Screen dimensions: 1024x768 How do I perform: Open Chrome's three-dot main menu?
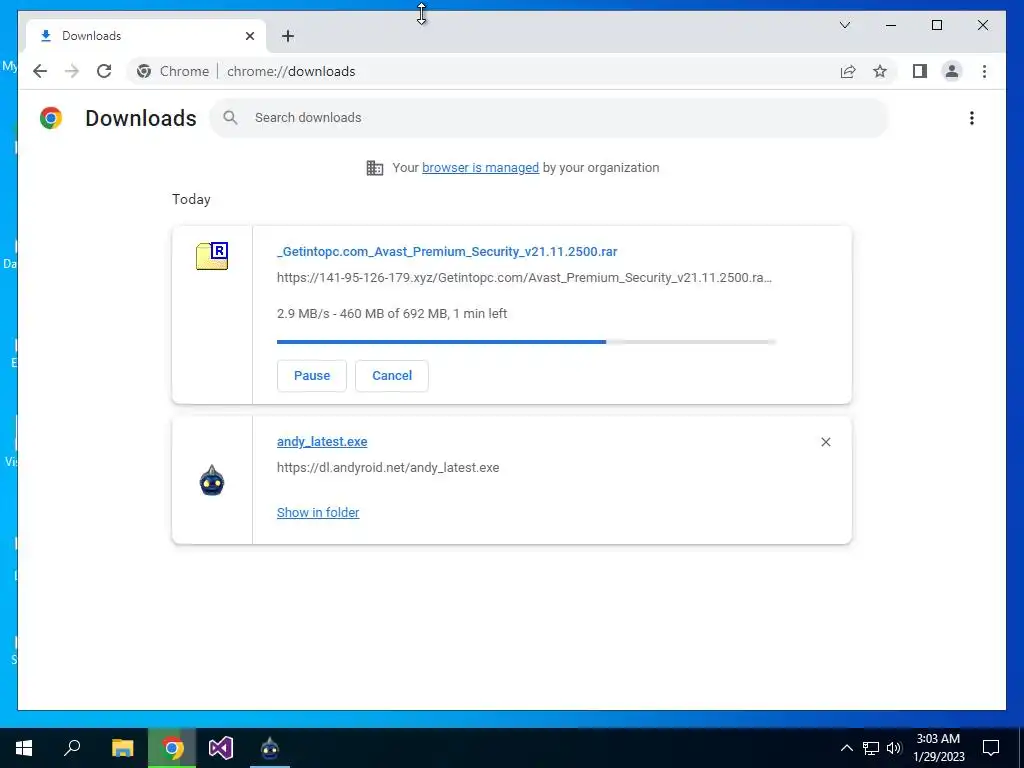coord(984,71)
